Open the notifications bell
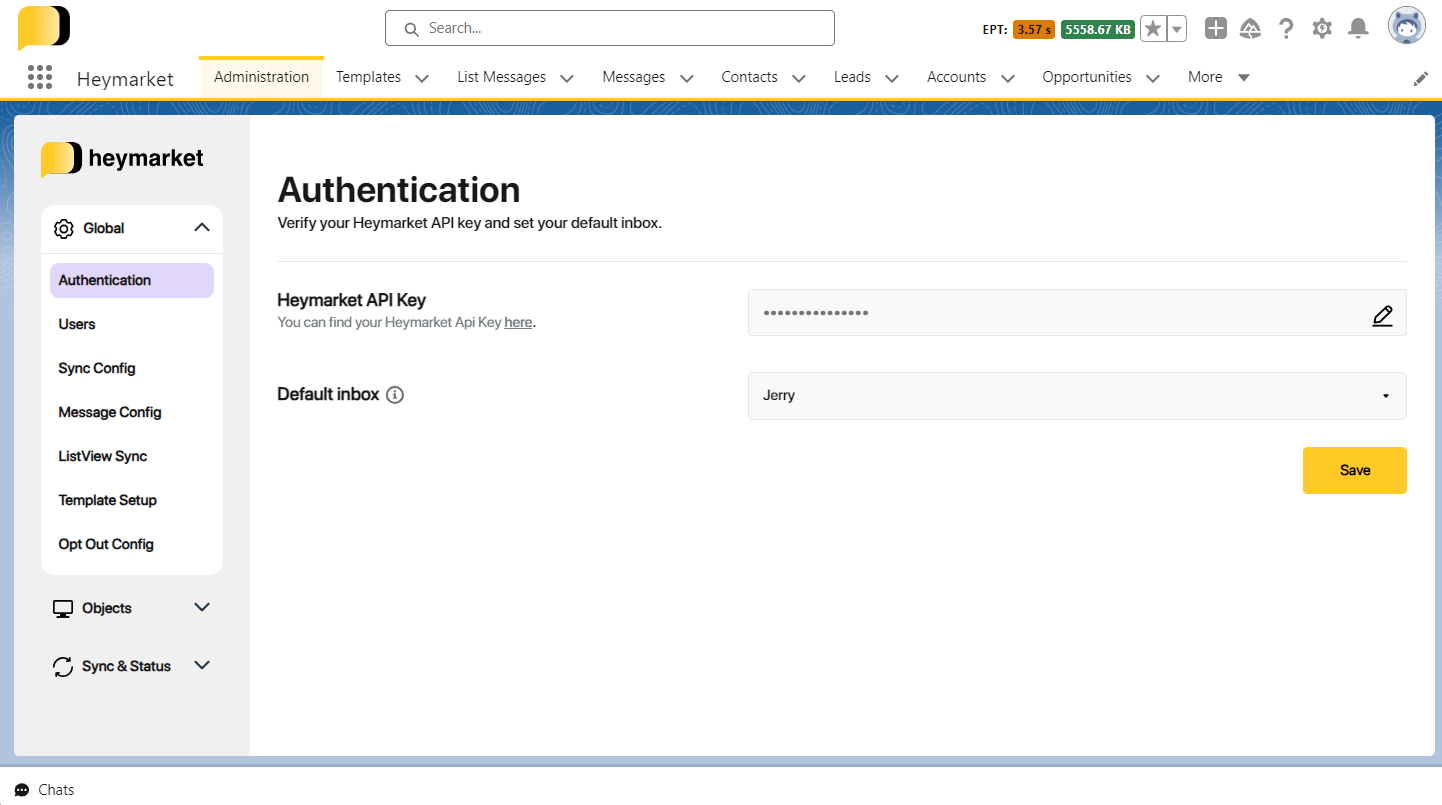Viewport: 1442px width, 805px height. click(x=1358, y=28)
